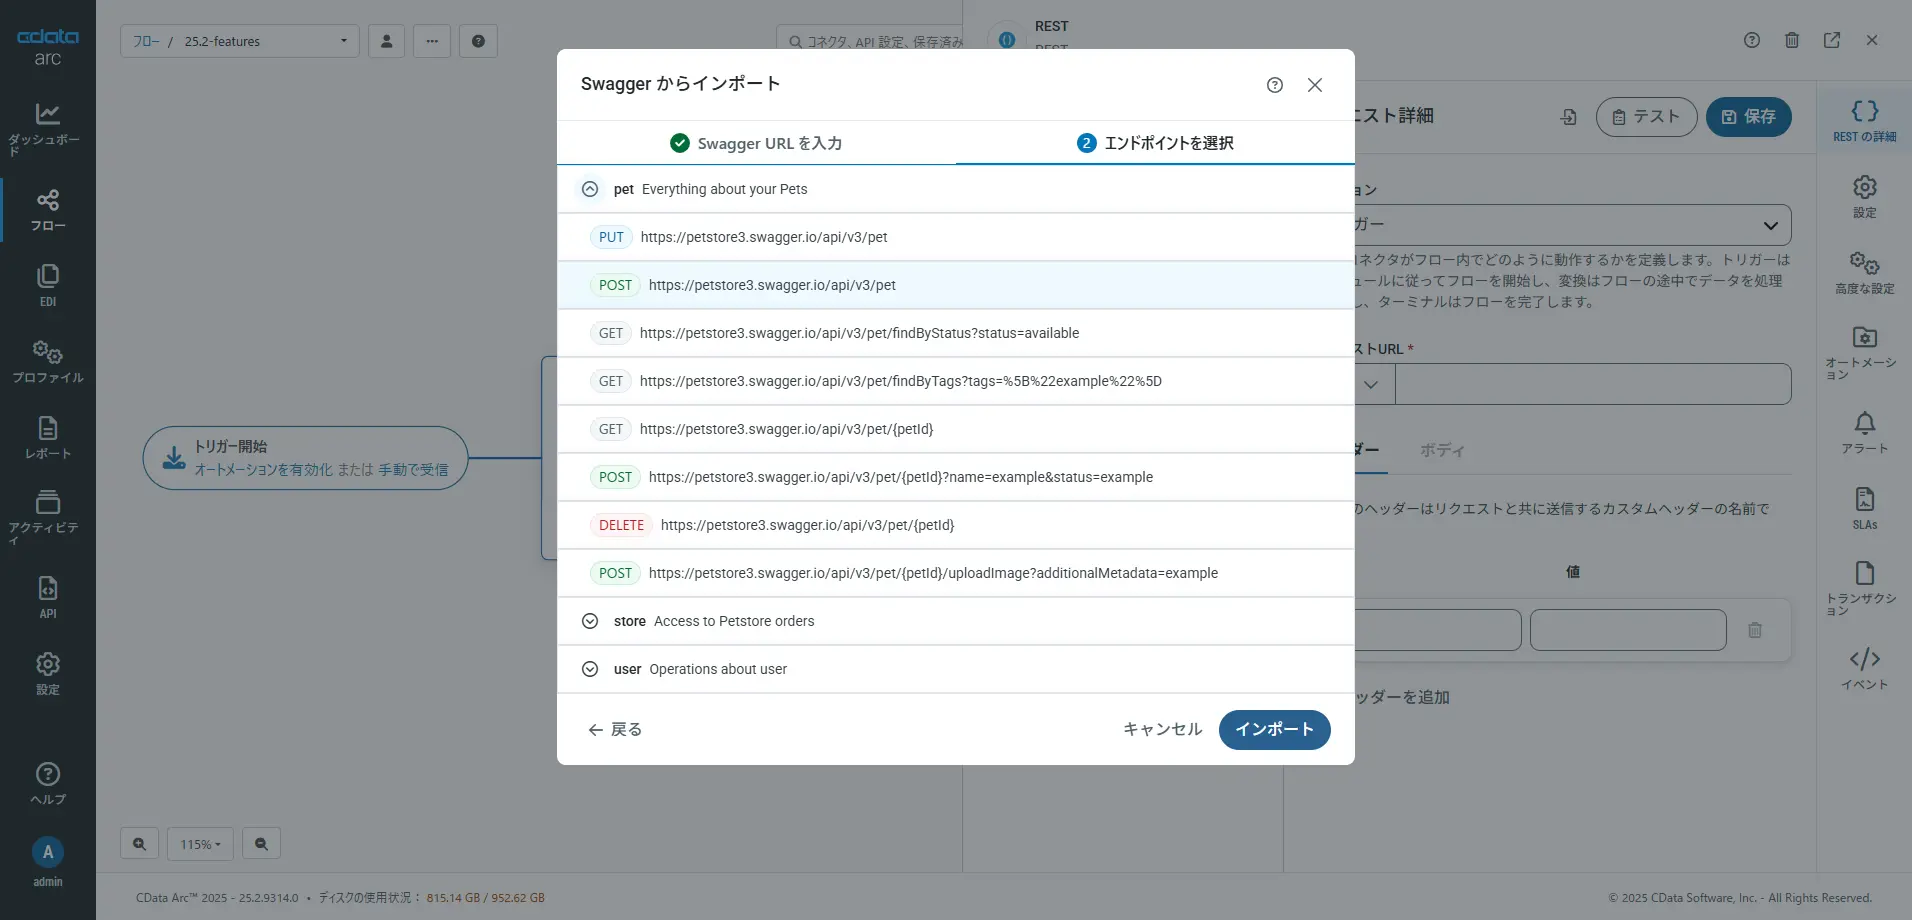Image resolution: width=1912 pixels, height=920 pixels.
Task: Open the REST の詳細 panel tab
Action: [1865, 120]
